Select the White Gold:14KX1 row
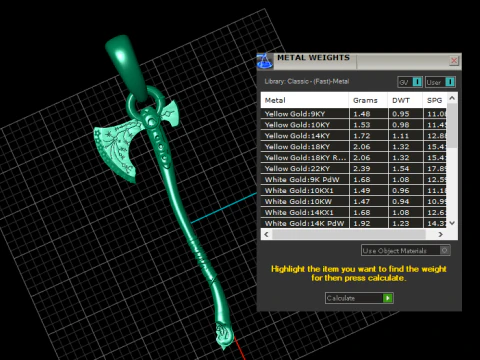The width and height of the screenshot is (480, 360). pos(353,213)
